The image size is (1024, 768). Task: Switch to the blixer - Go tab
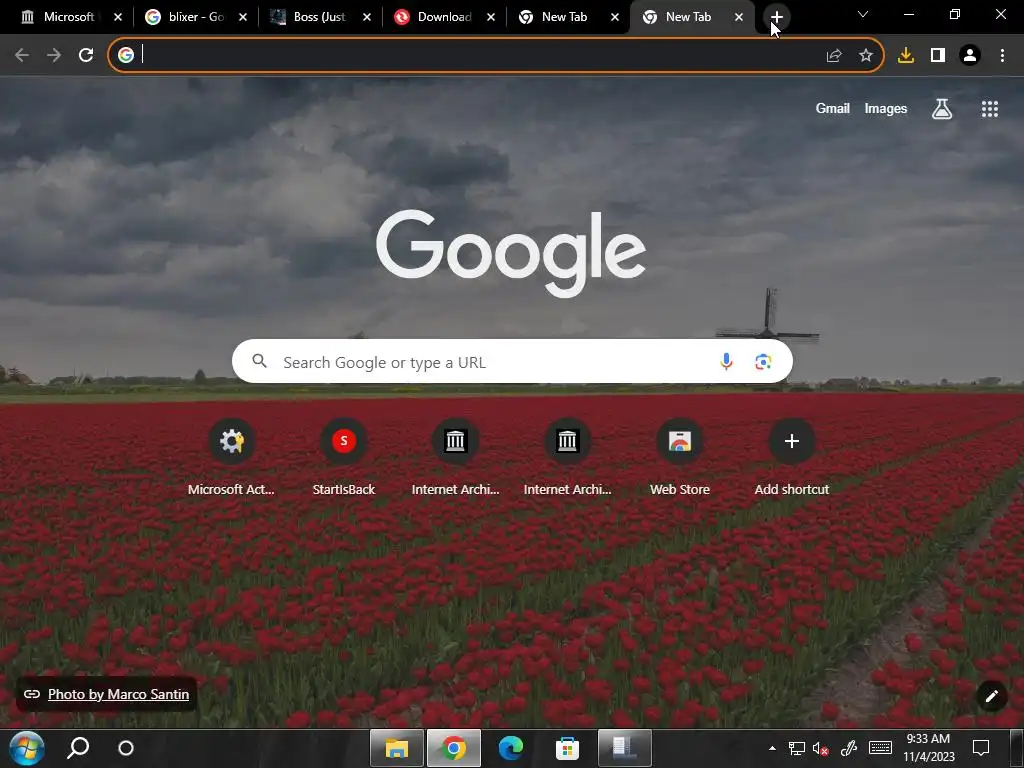(196, 17)
